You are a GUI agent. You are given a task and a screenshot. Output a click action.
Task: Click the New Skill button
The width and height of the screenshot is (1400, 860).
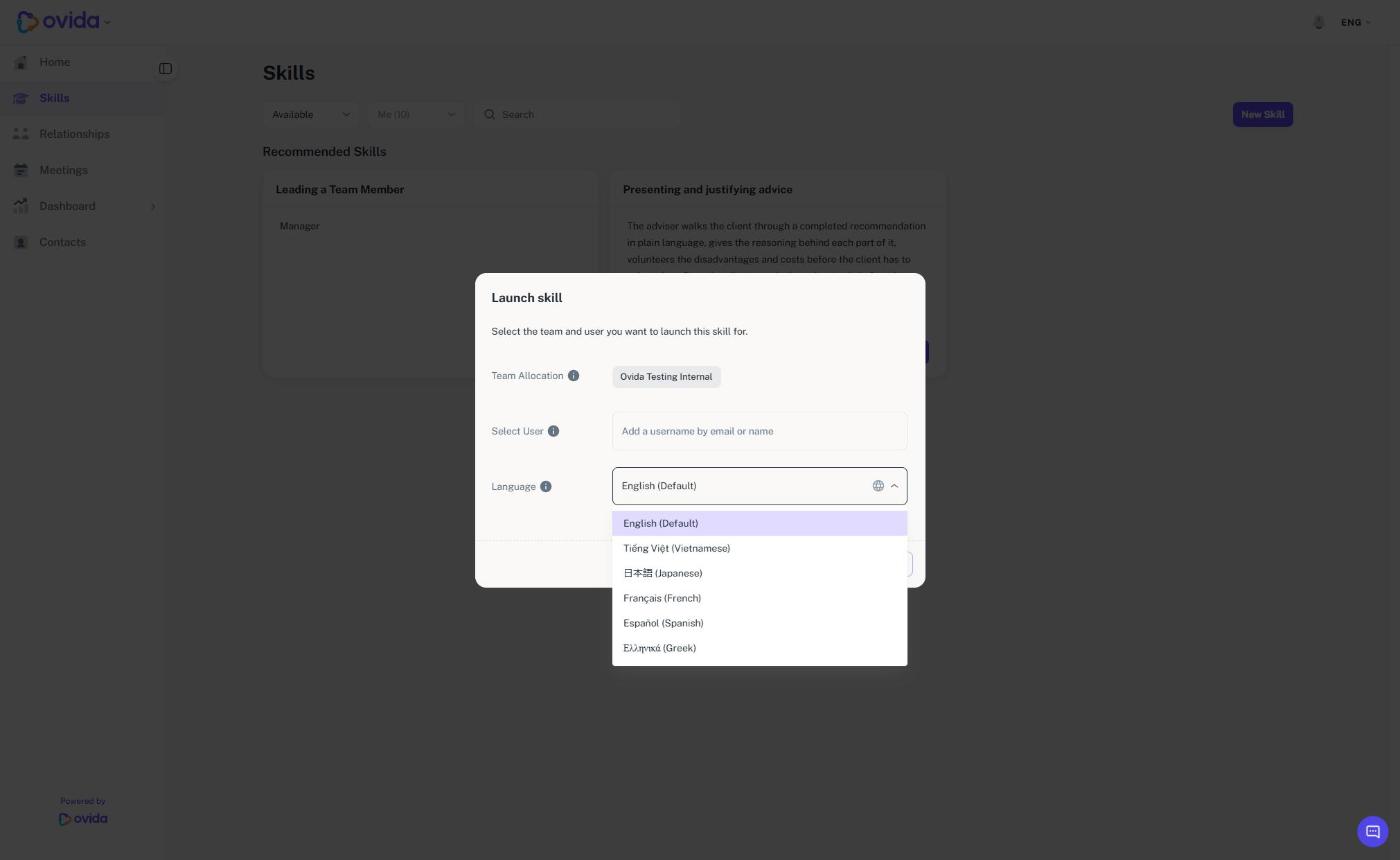pyautogui.click(x=1262, y=114)
